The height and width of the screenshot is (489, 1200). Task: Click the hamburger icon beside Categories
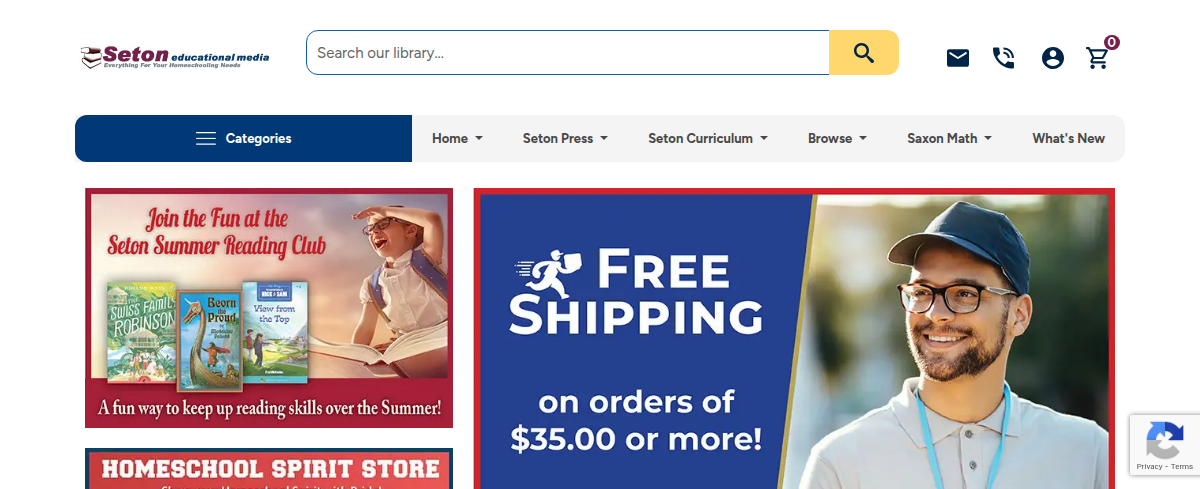coord(206,138)
